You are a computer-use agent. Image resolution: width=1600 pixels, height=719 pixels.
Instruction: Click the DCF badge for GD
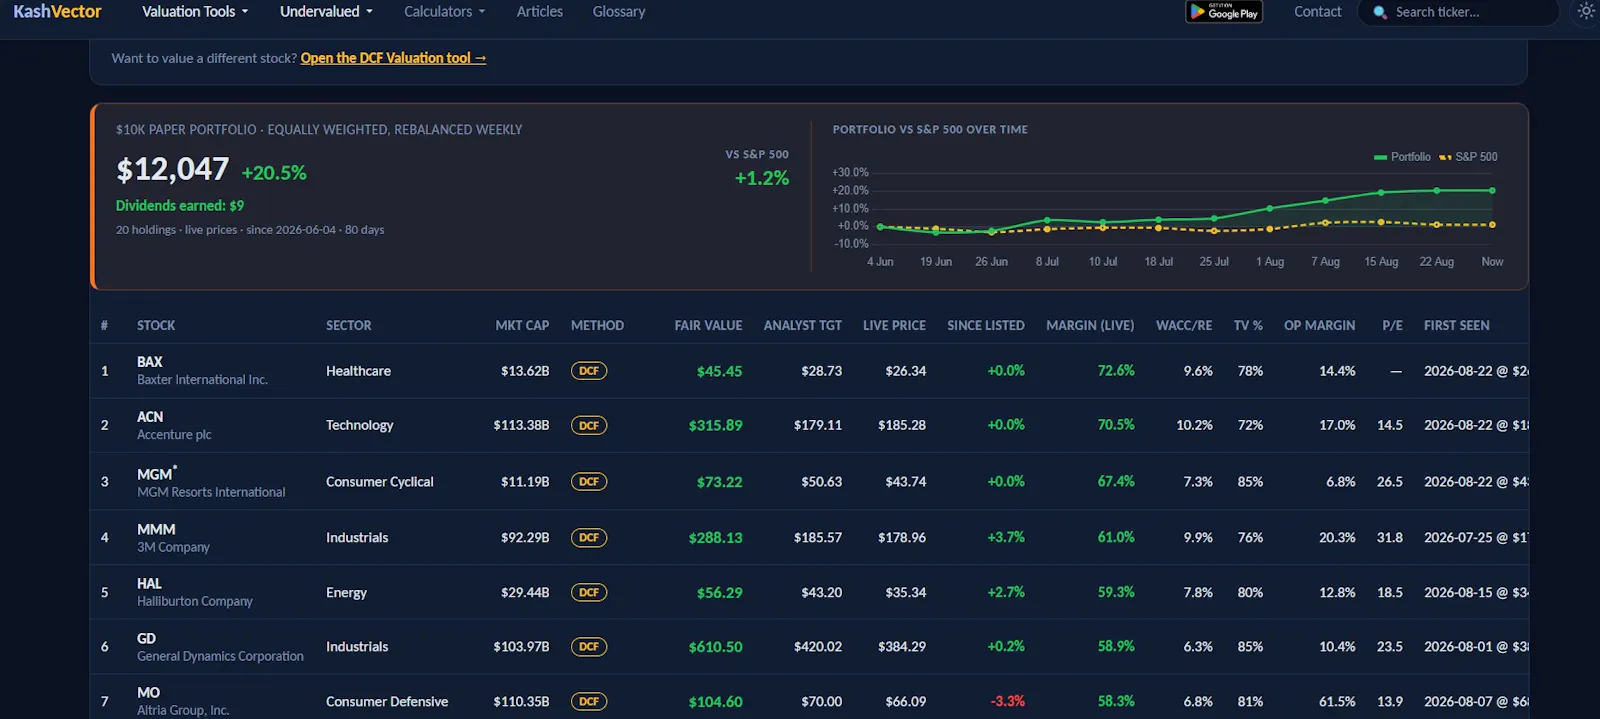(x=589, y=647)
